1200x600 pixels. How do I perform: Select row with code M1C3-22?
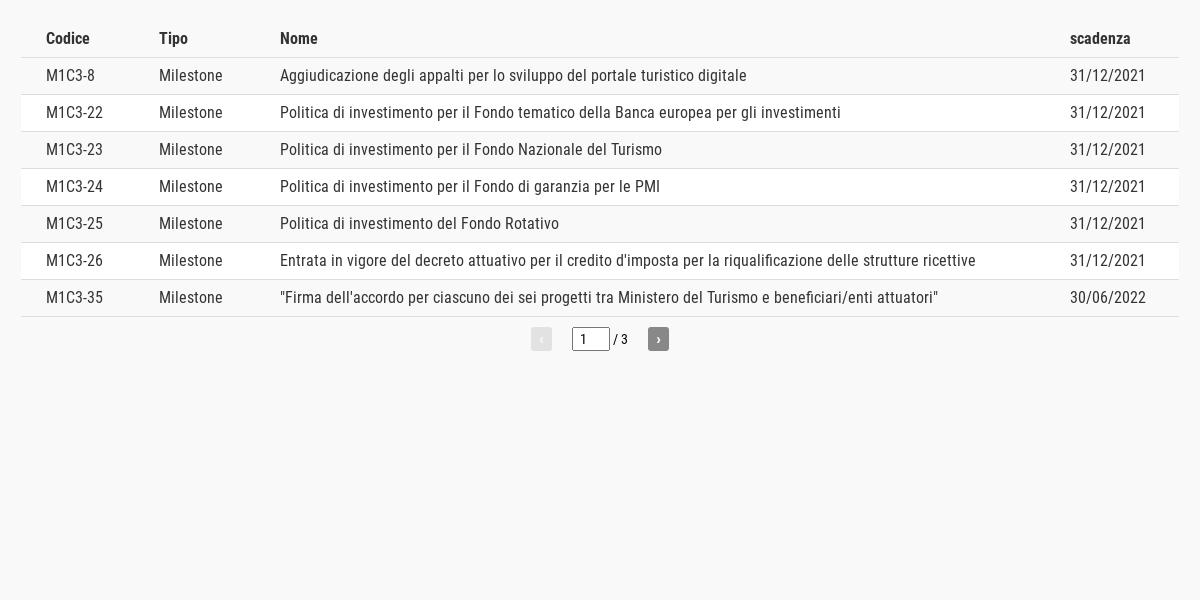[x=600, y=113]
